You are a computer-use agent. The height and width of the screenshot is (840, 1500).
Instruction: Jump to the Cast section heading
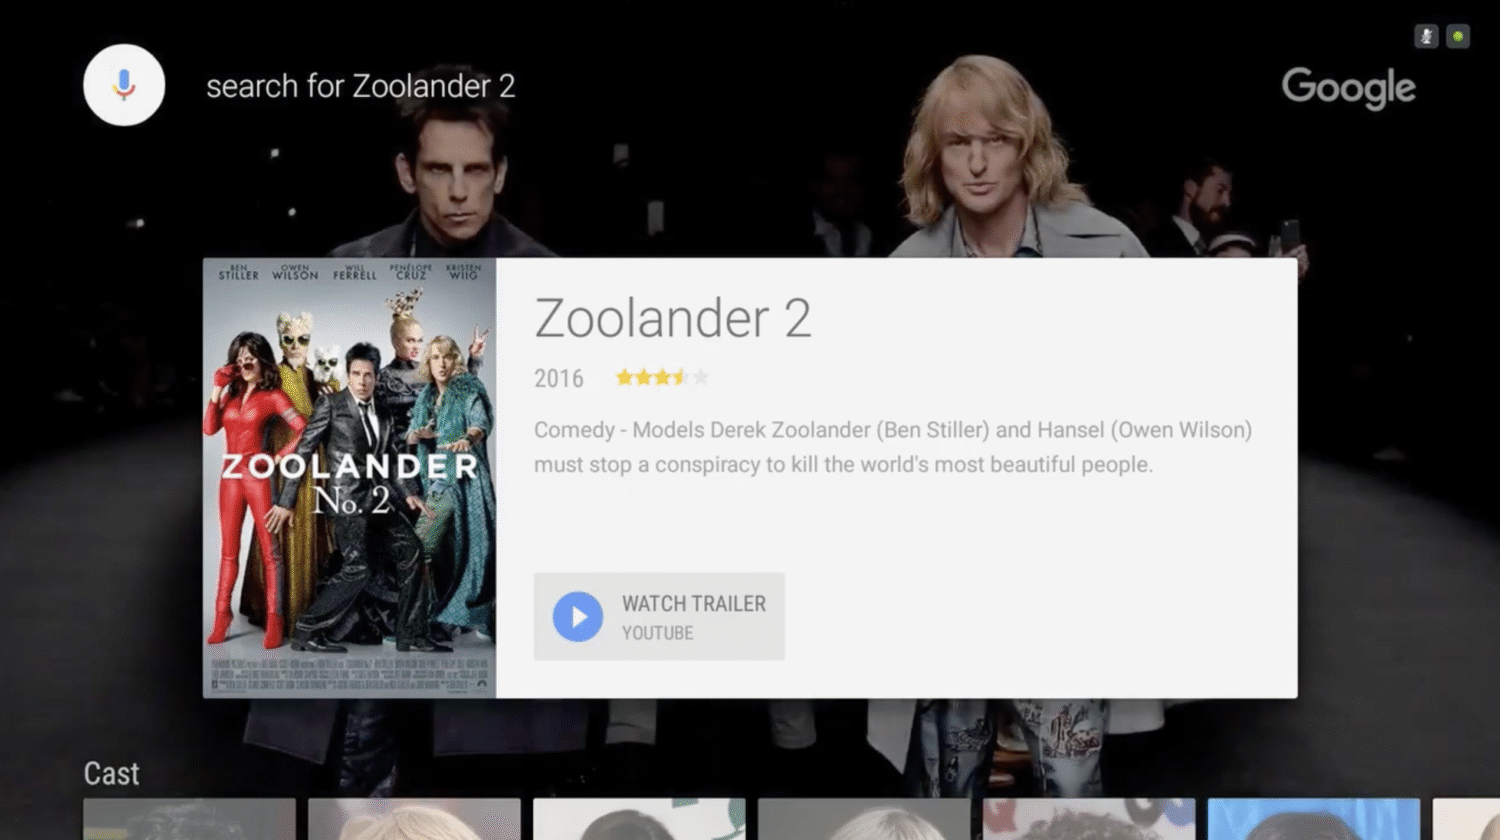(111, 773)
